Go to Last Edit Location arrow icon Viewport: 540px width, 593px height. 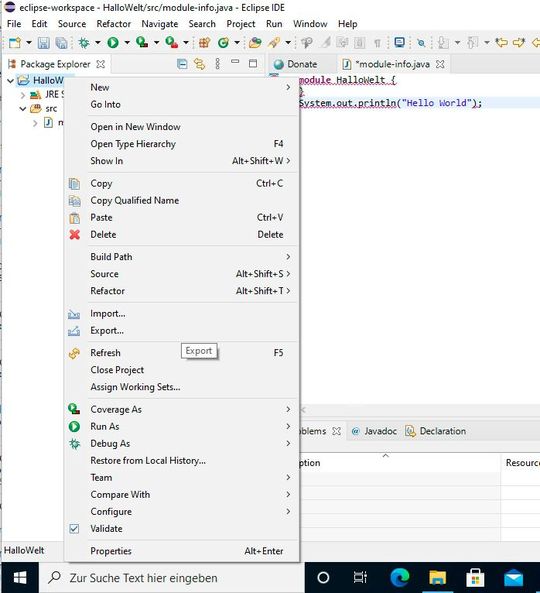point(501,42)
